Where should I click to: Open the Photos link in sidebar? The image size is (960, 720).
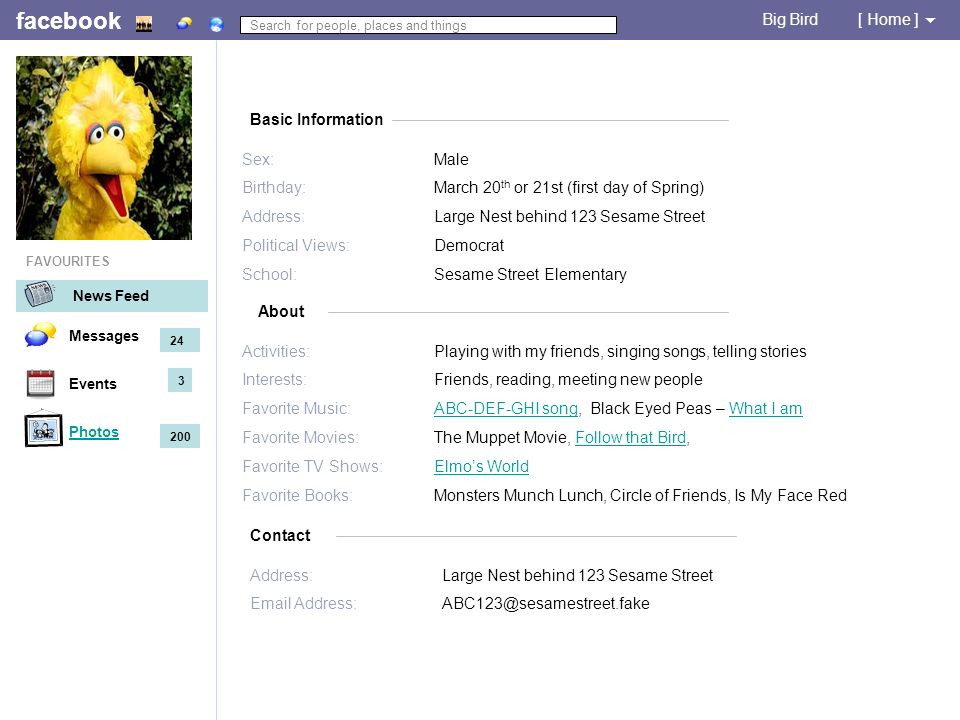click(94, 432)
